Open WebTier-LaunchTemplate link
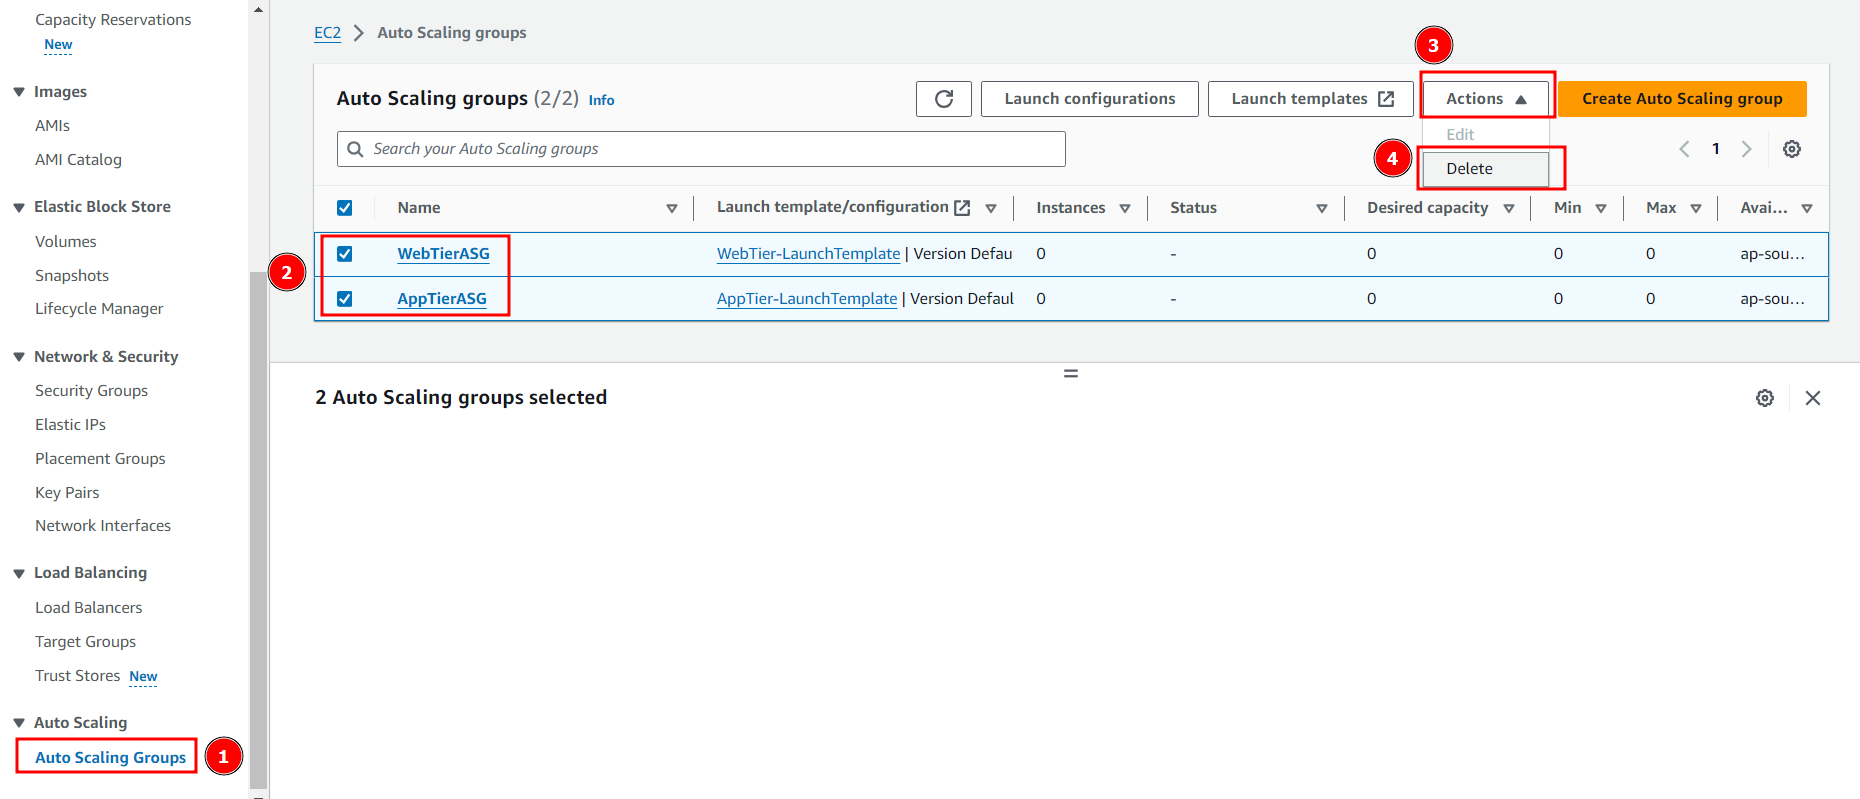Screen dimensions: 1860x799 click(809, 254)
